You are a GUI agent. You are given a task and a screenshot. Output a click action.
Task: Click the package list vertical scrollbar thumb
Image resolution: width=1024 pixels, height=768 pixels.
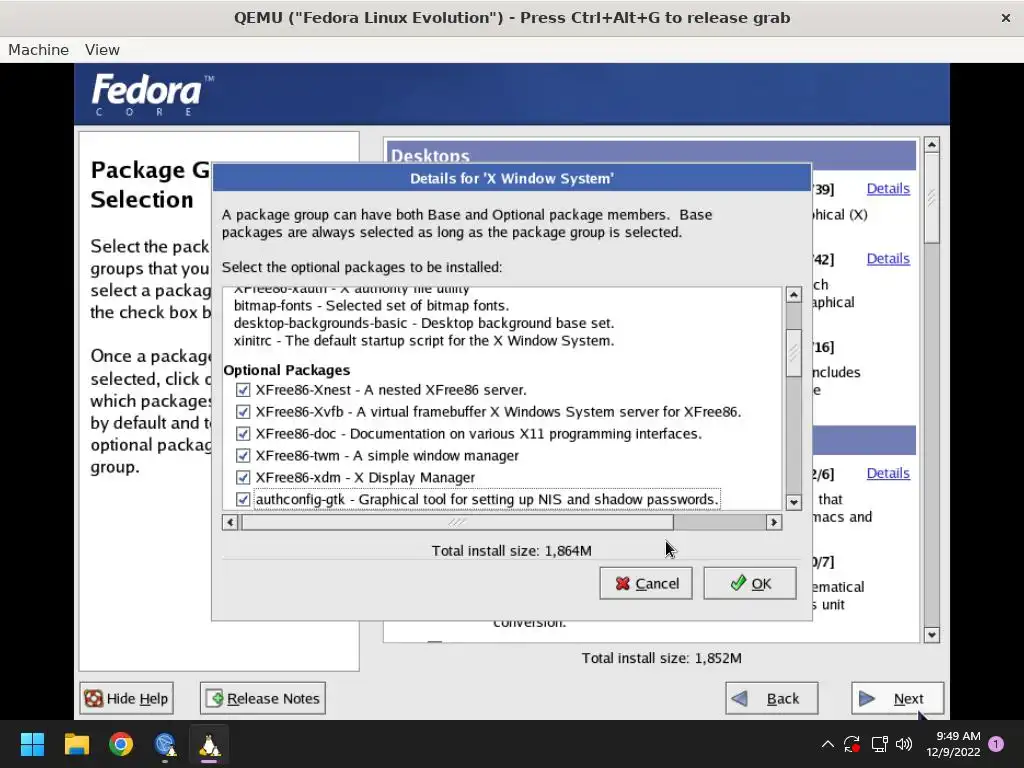793,353
